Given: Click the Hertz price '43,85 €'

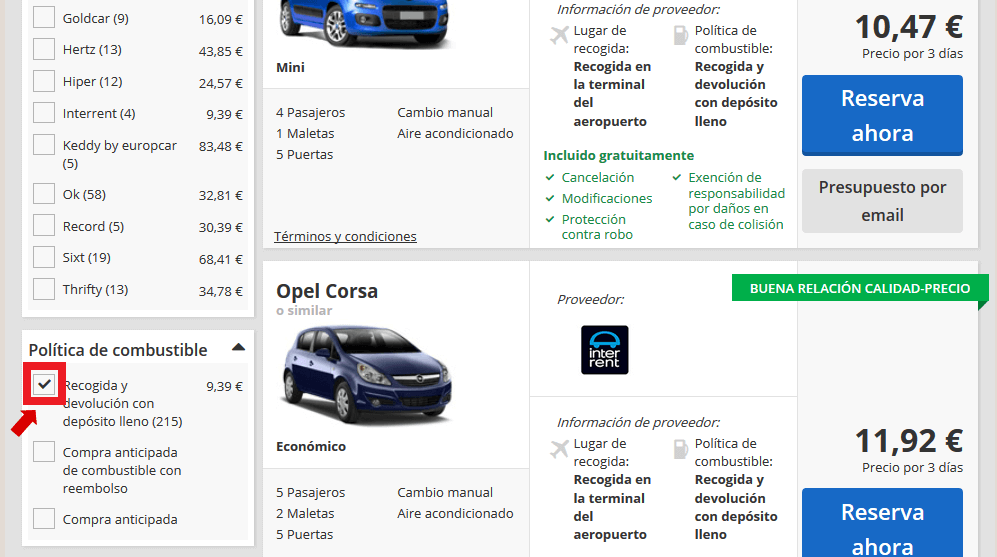Looking at the screenshot, I should click(221, 52).
